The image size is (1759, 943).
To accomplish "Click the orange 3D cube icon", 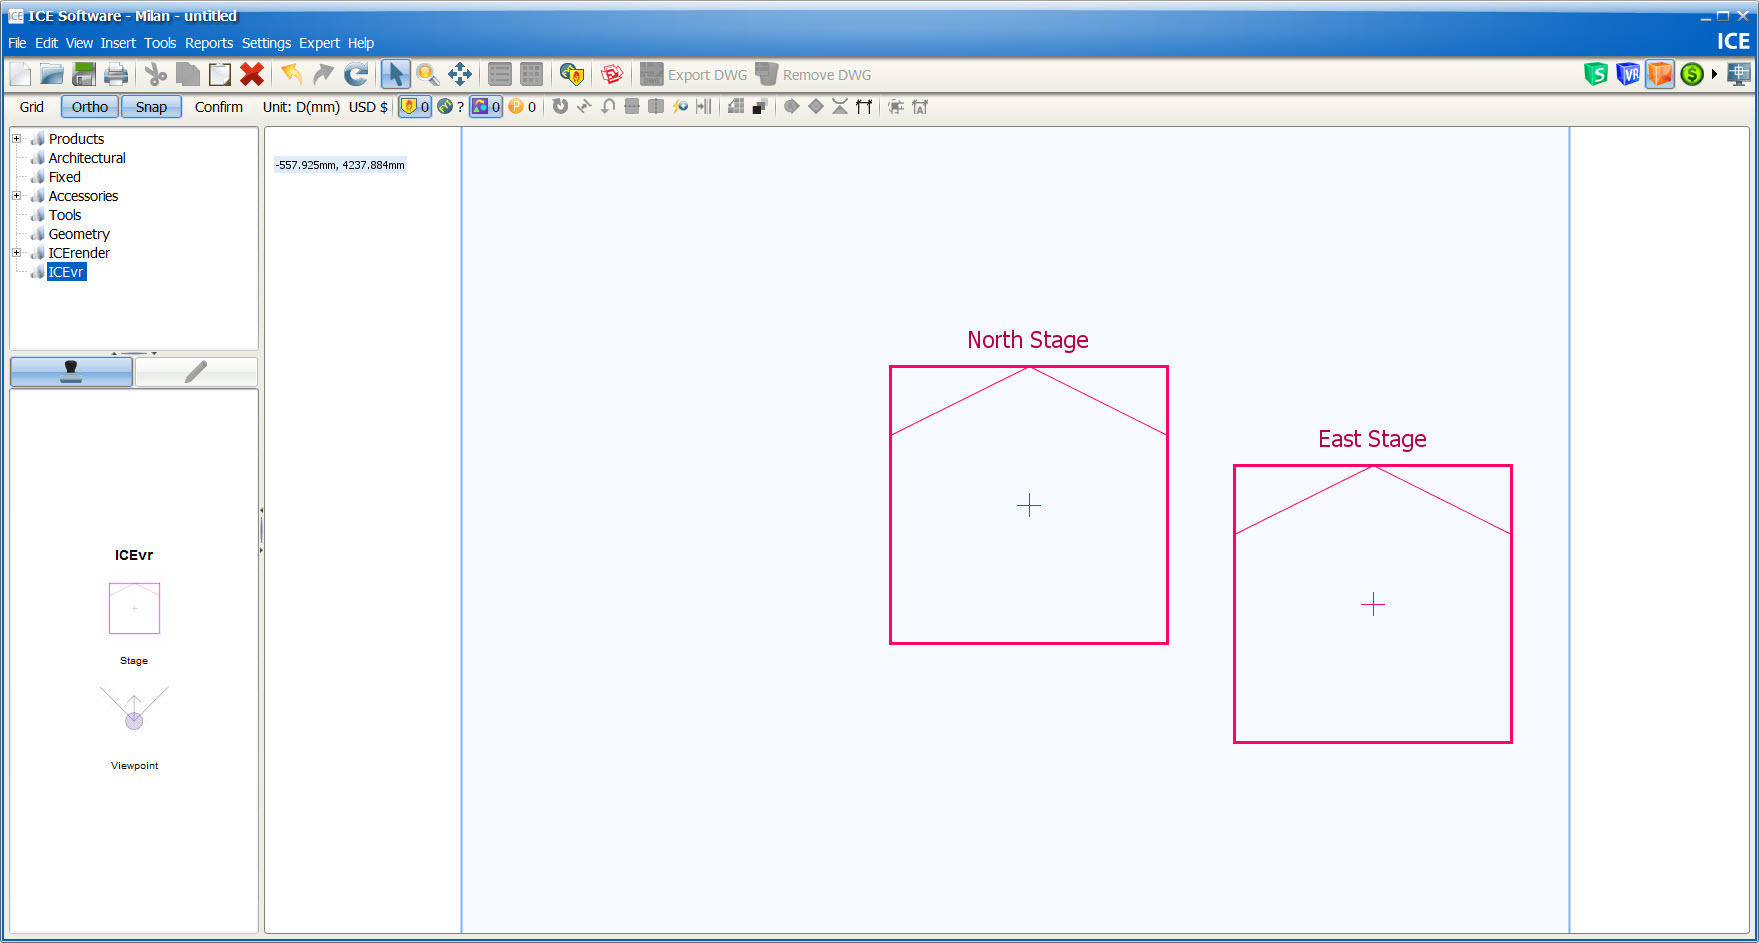I will tap(1660, 74).
